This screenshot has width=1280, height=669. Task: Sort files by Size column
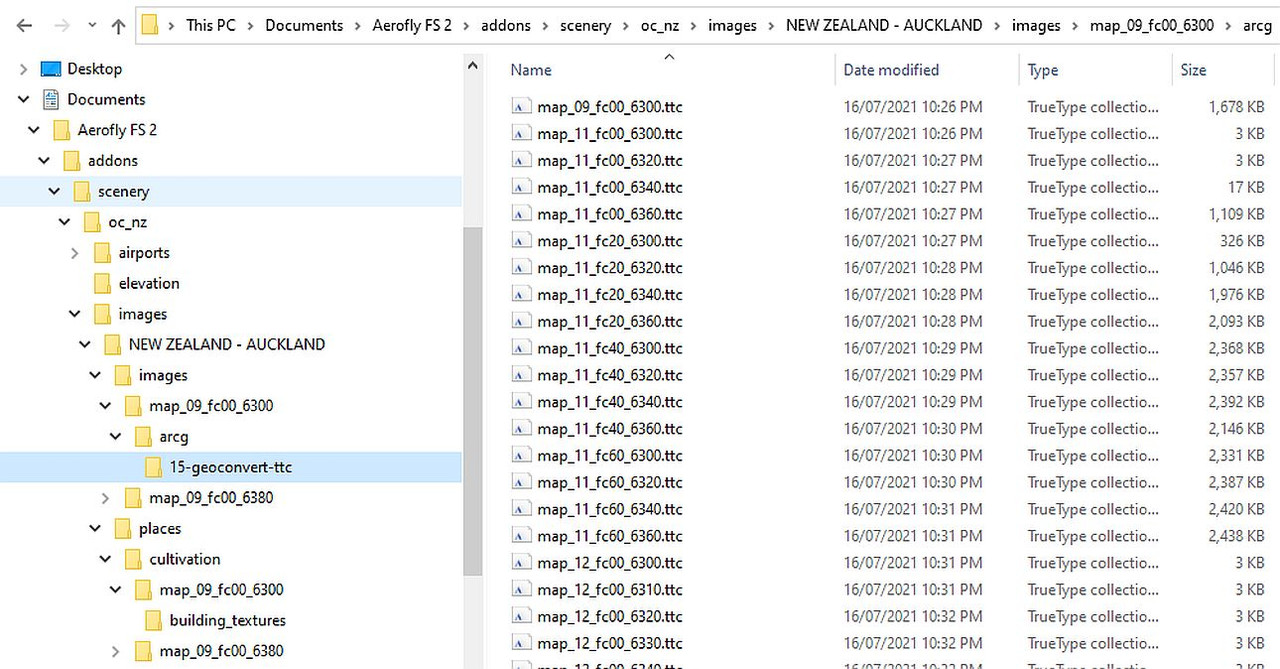point(1193,70)
